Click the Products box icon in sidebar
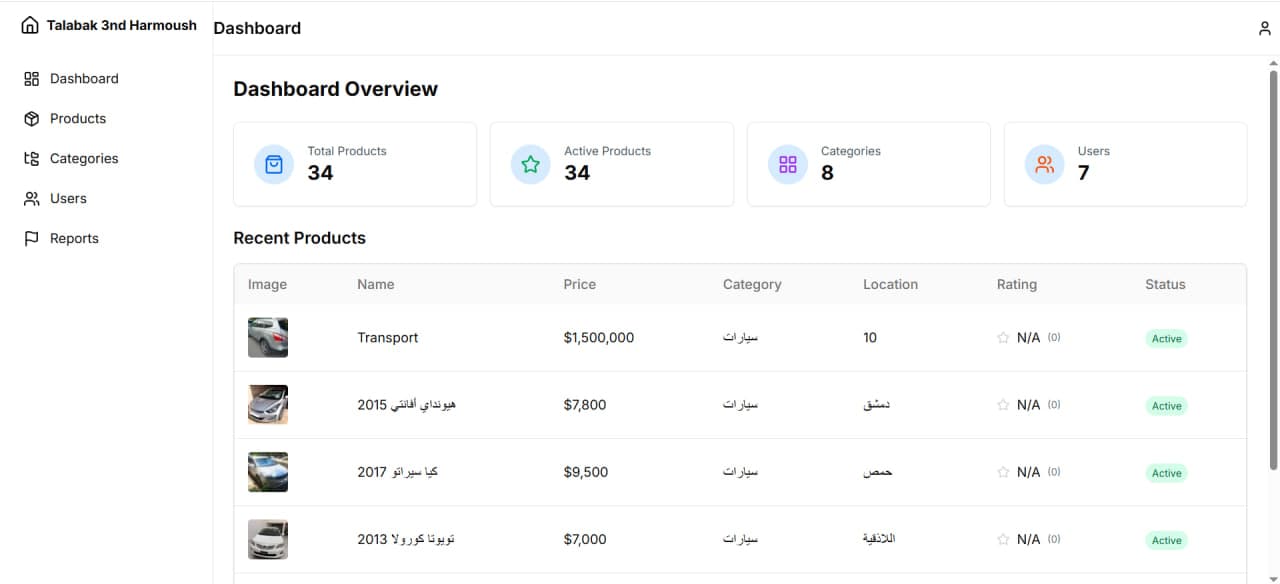Viewport: 1280px width, 584px height. [x=31, y=118]
